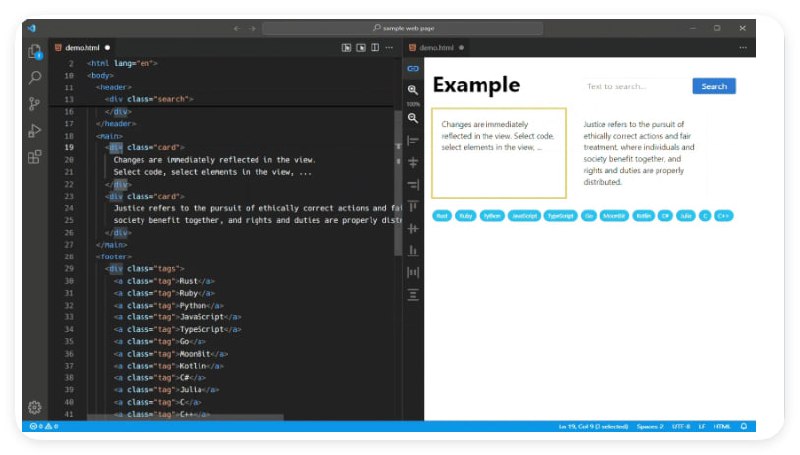This screenshot has height=455, width=800.
Task: Click the align left edges icon
Action: click(x=412, y=141)
